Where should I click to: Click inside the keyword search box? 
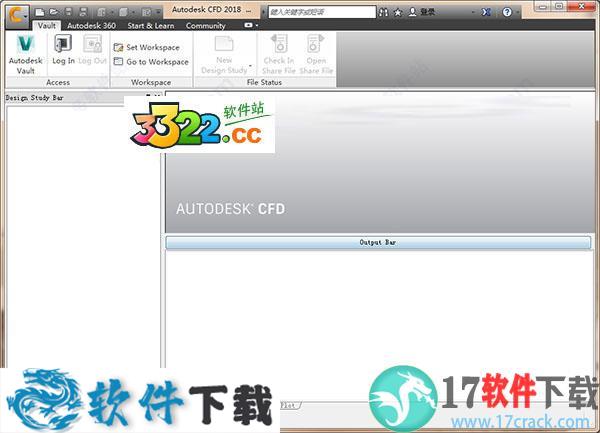[x=322, y=12]
